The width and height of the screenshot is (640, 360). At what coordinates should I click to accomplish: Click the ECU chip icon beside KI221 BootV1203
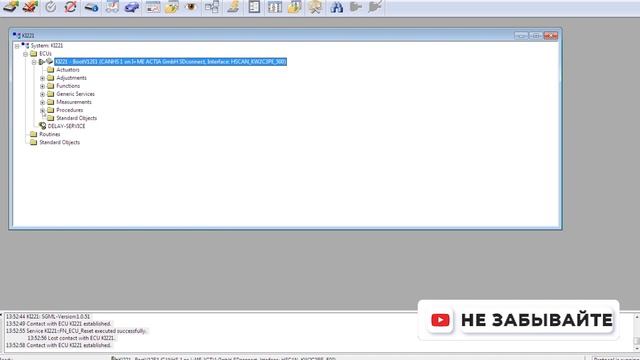coord(49,62)
